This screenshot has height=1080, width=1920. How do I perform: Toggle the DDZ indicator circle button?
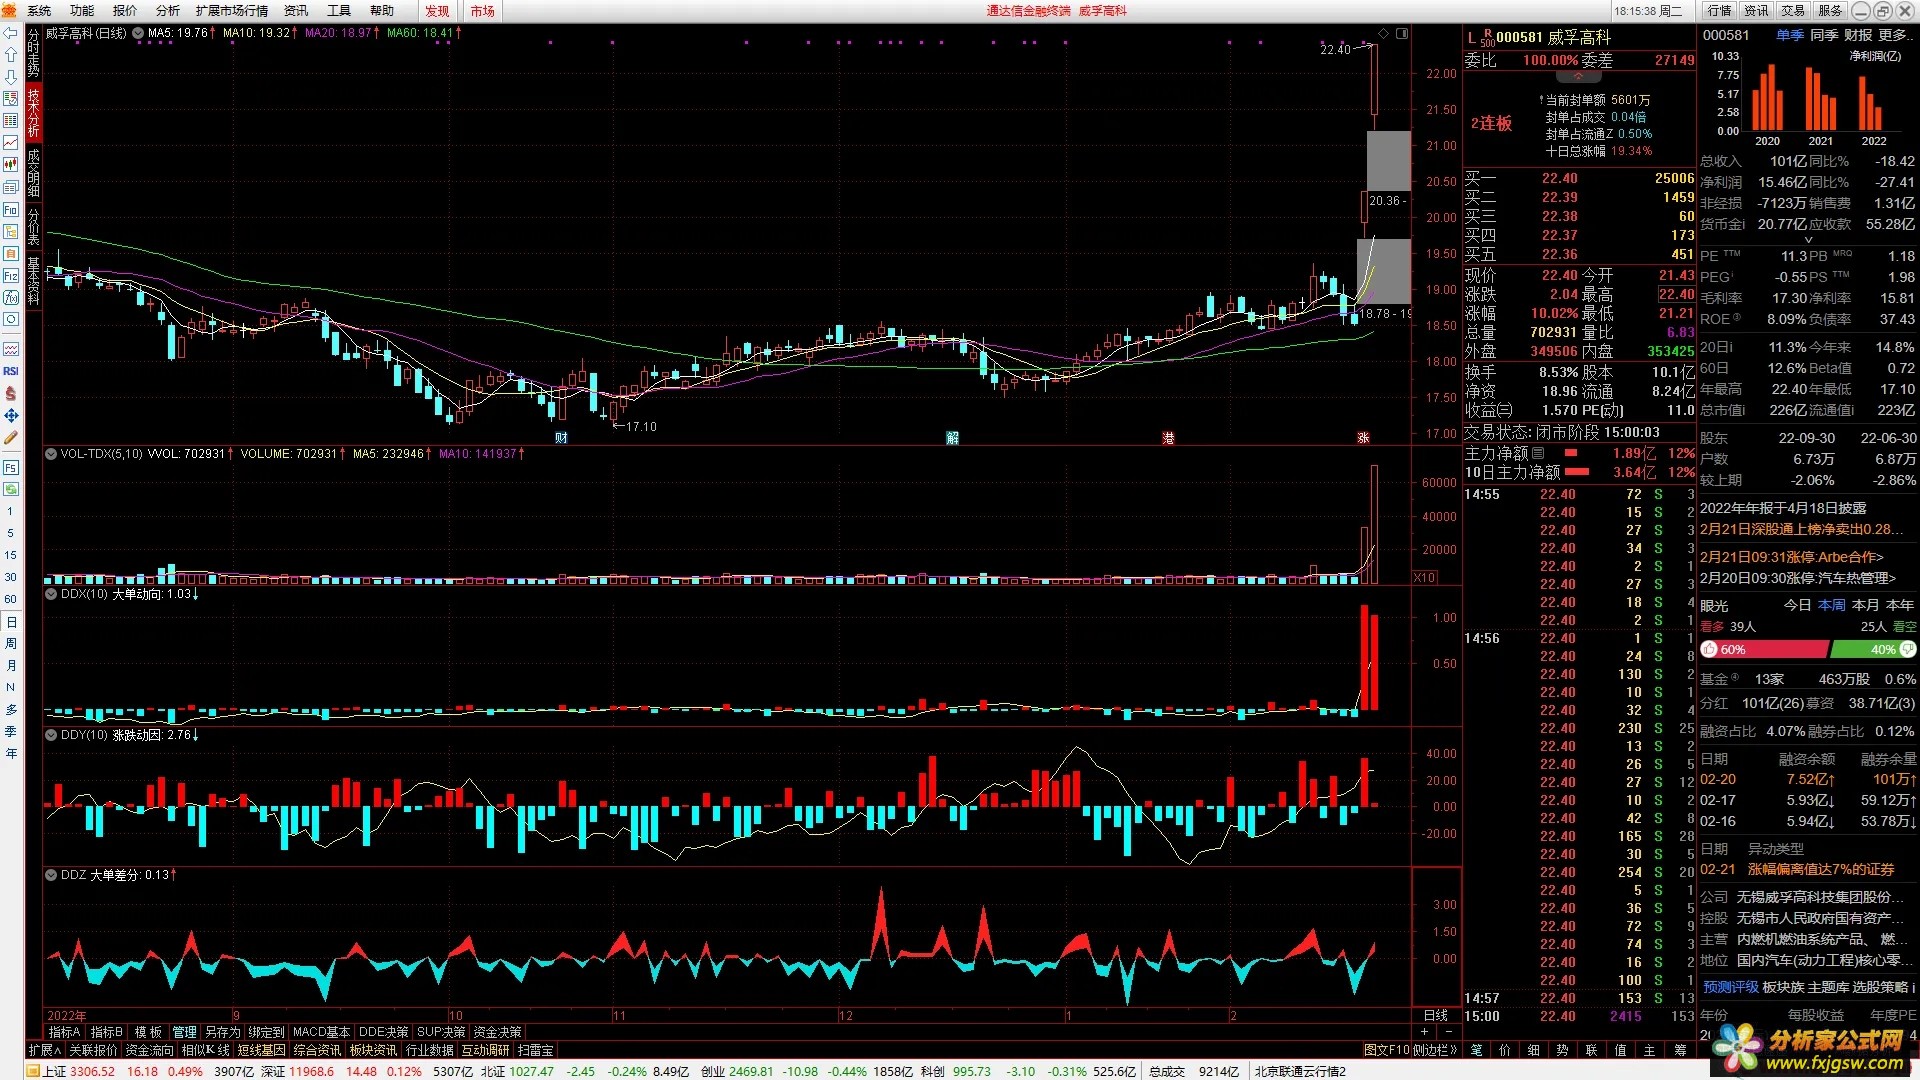(51, 875)
